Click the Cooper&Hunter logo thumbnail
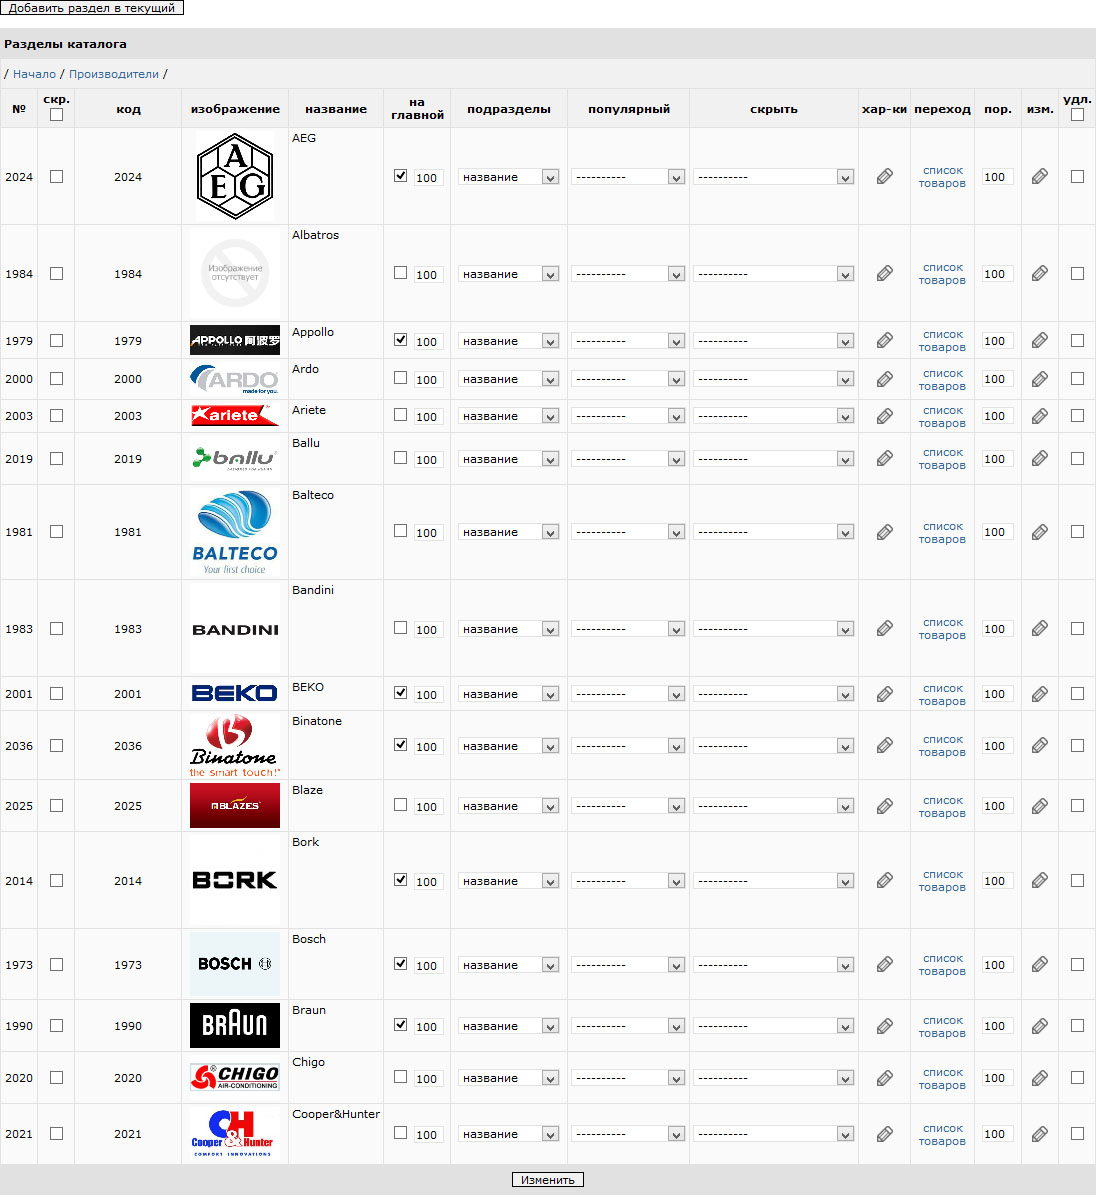The height and width of the screenshot is (1195, 1096). (x=235, y=1134)
